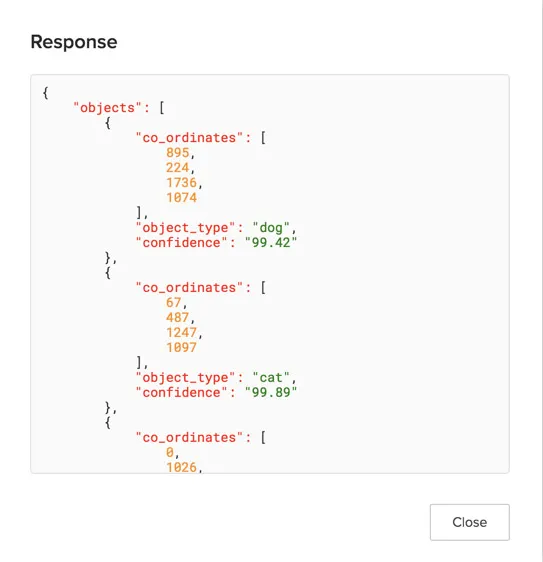This screenshot has width=543, height=562.
Task: Select the coordinate value 487
Action: [x=177, y=318]
